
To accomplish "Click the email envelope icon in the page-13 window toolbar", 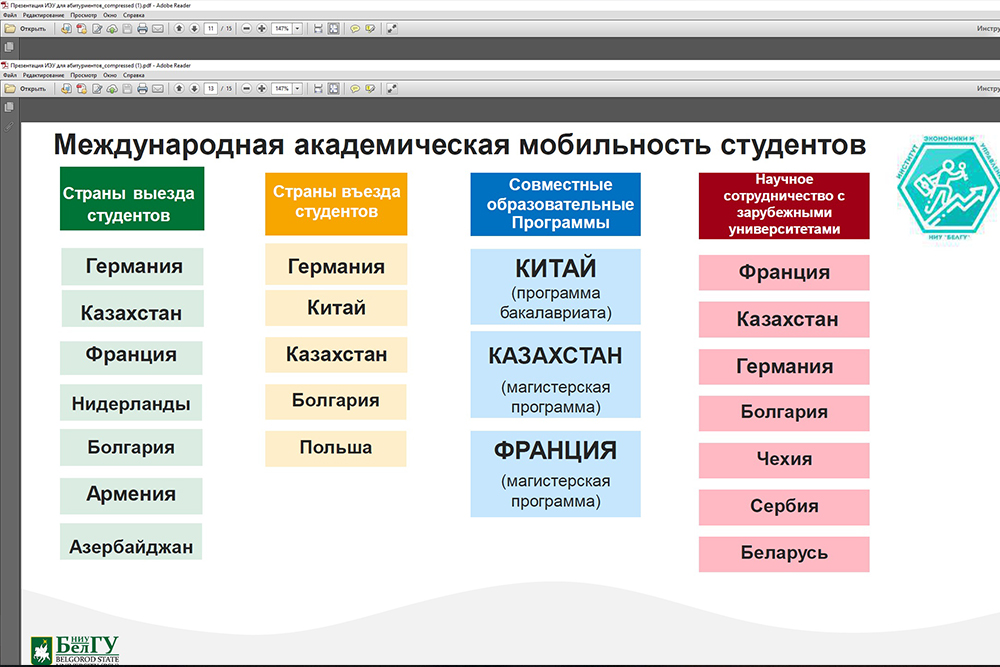I will point(158,89).
